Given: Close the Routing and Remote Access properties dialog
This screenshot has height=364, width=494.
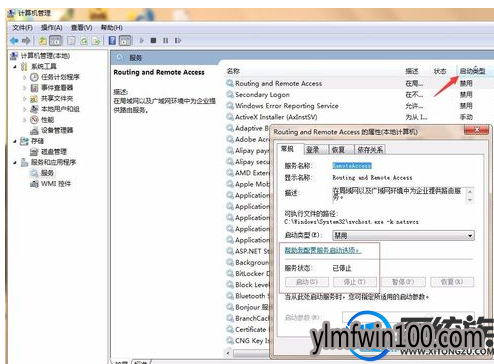Looking at the screenshot, I should (x=476, y=130).
